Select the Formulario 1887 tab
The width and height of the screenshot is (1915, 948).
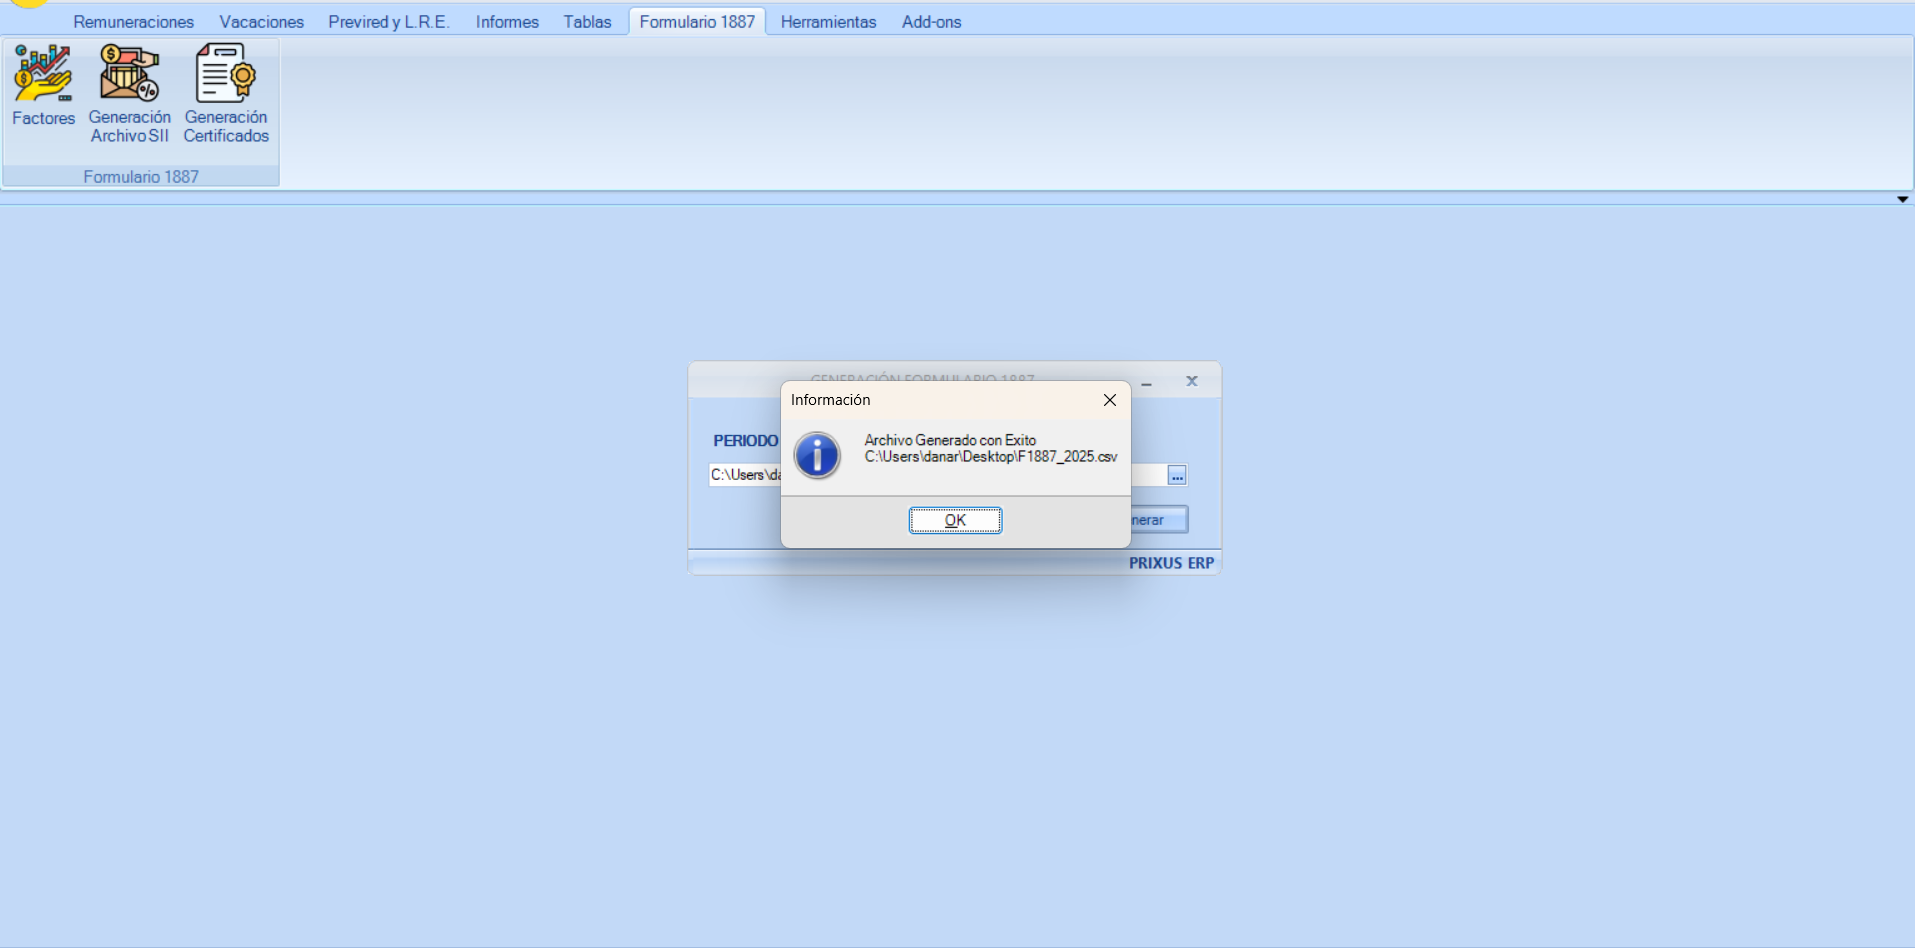click(x=697, y=22)
